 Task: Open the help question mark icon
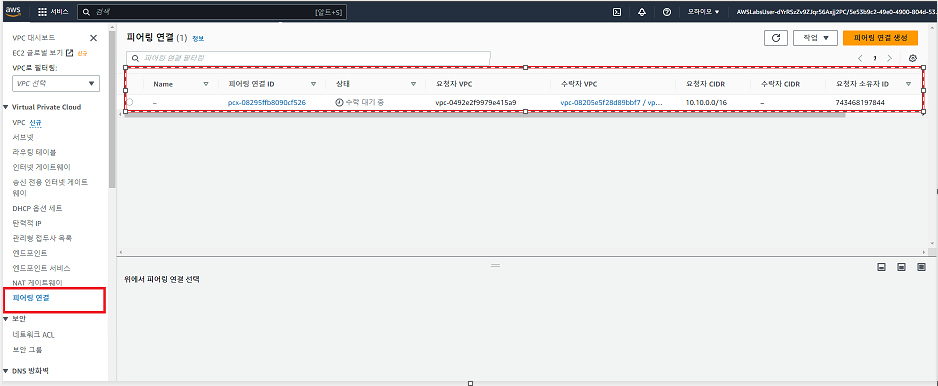(667, 12)
